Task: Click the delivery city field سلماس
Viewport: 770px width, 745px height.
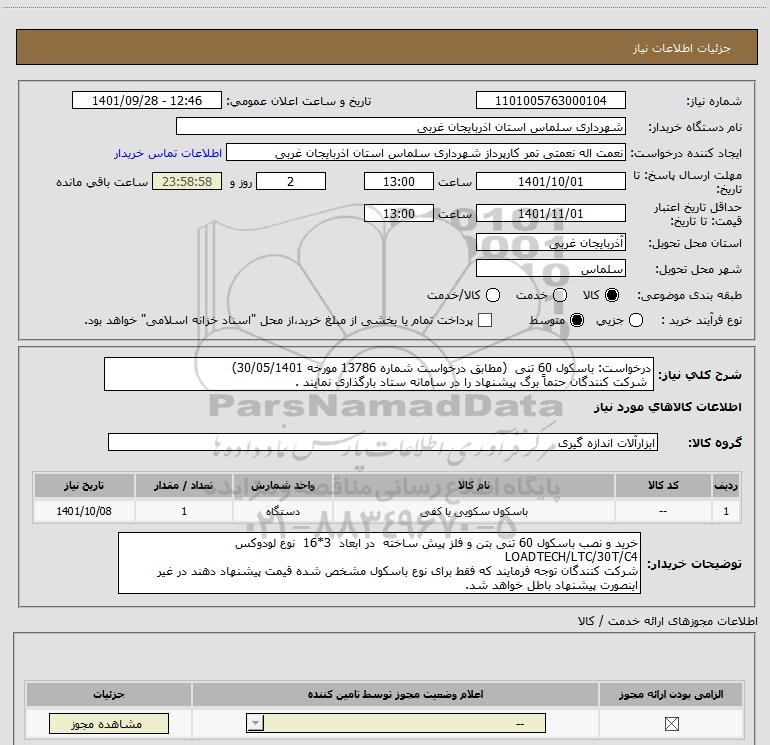Action: pos(550,269)
